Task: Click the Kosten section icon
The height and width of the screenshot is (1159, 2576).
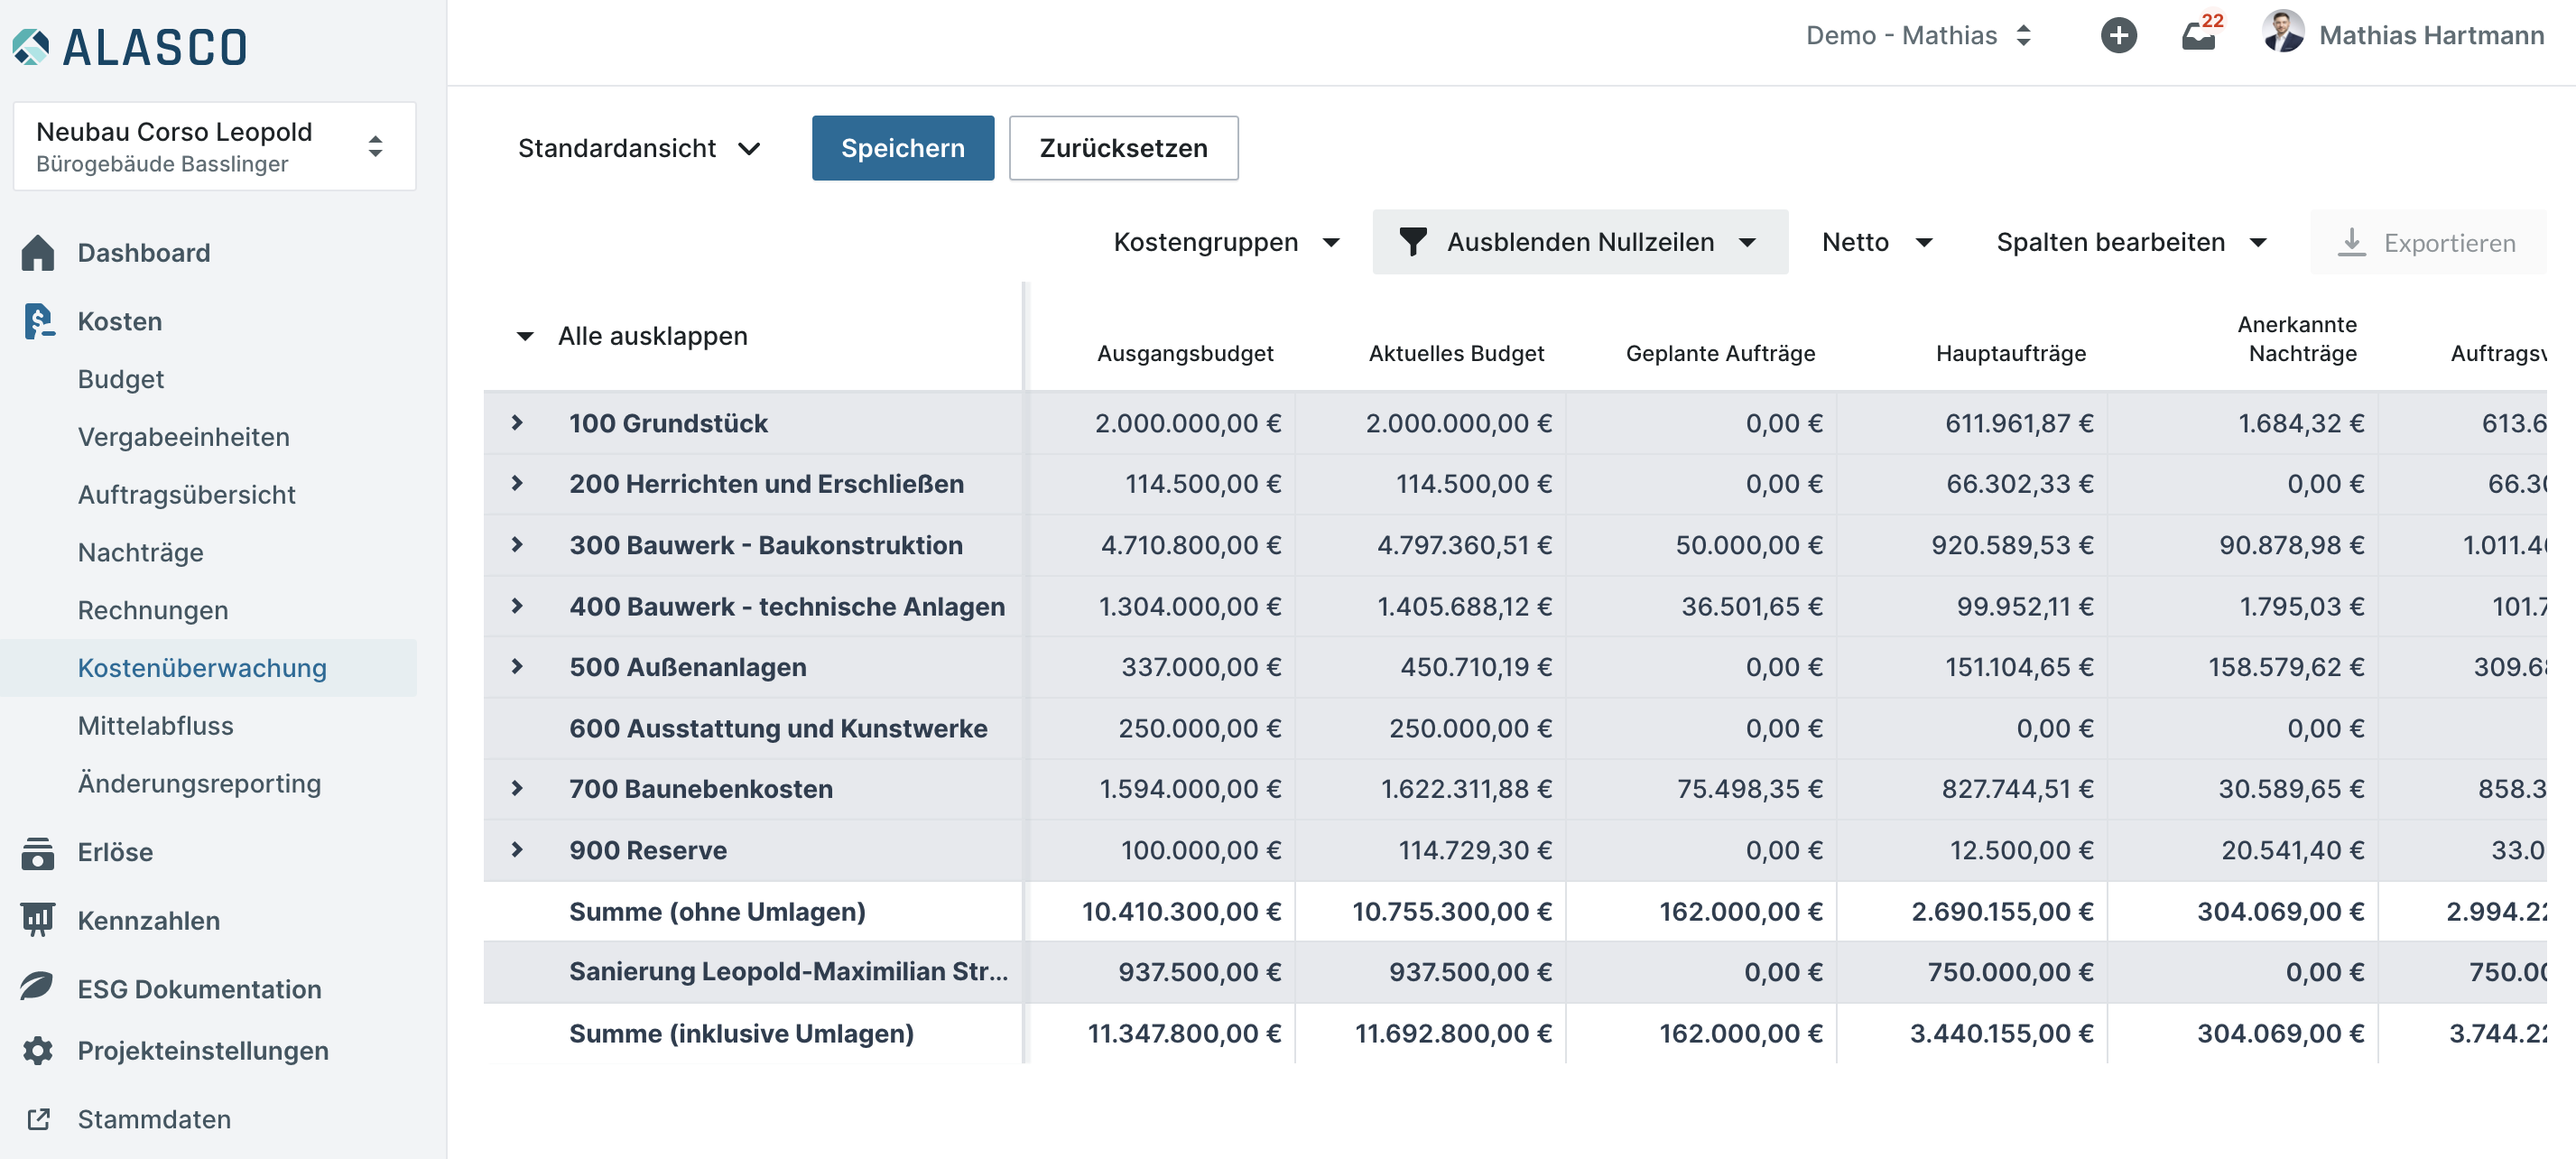Action: [x=38, y=321]
